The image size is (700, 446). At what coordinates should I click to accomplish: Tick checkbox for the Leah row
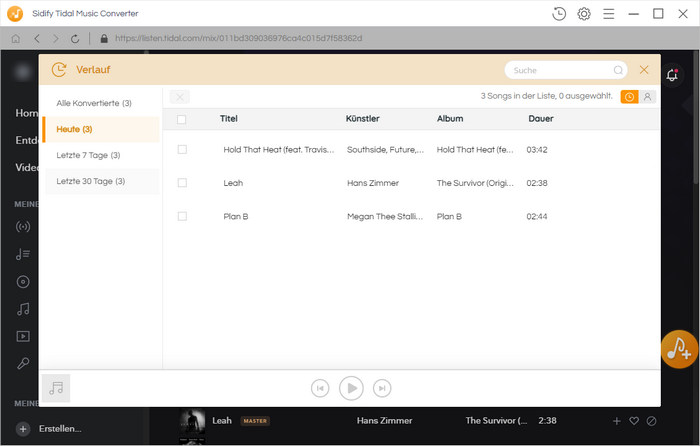tap(182, 183)
